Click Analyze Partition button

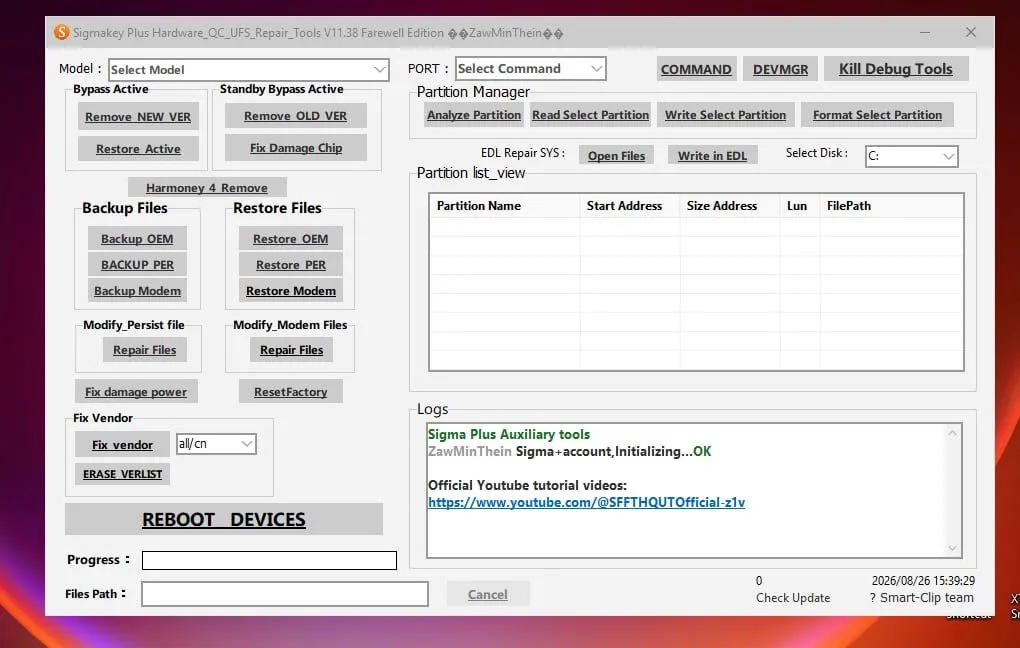click(474, 115)
